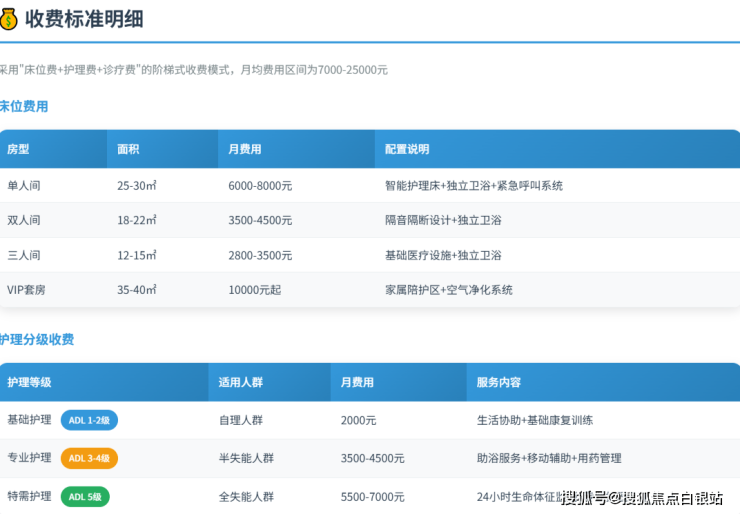Select the 床位费用 section heading
The image size is (740, 514).
[24, 106]
